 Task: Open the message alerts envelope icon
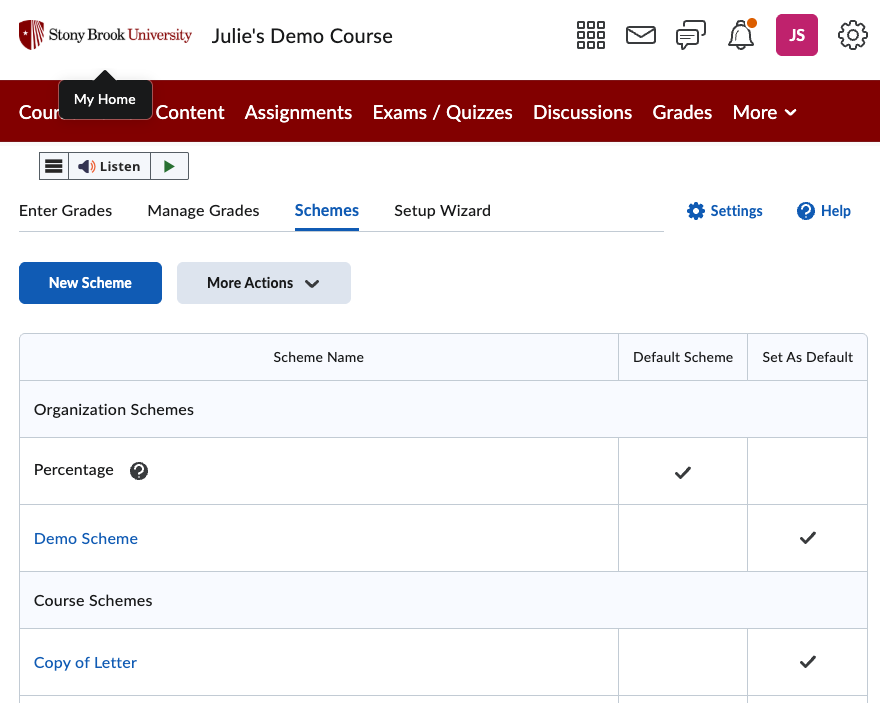tap(640, 35)
